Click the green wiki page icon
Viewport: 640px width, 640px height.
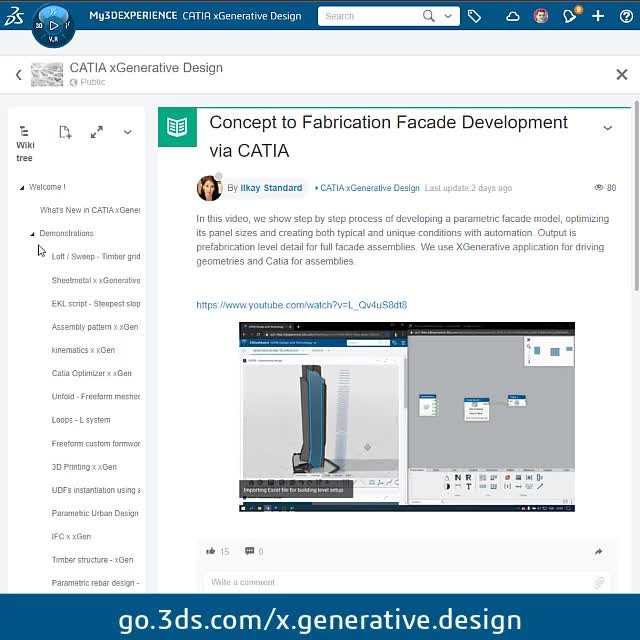click(x=177, y=127)
